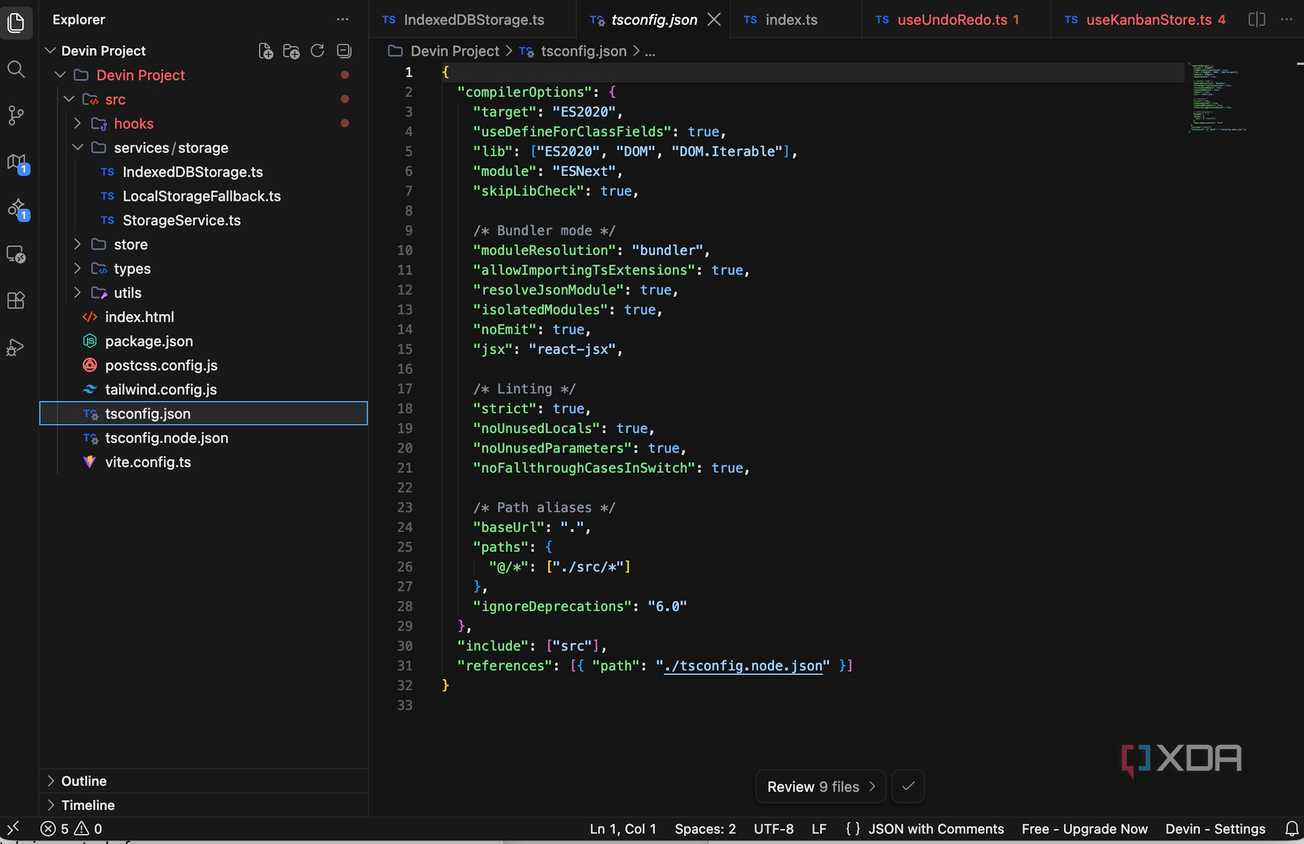Open Source Control view icon

click(16, 115)
